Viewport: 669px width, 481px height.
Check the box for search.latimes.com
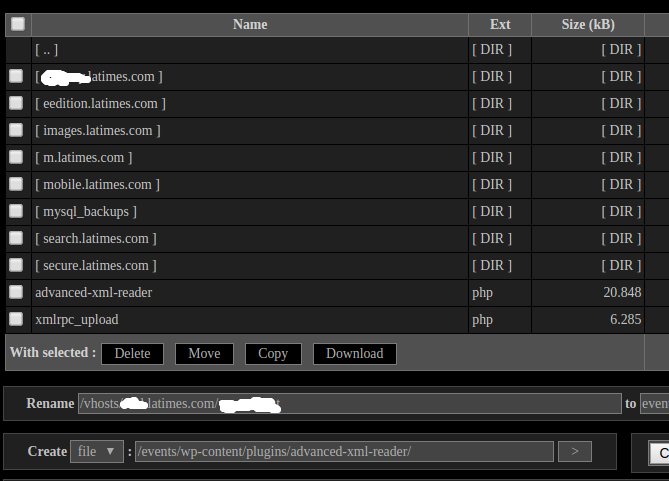(16, 238)
